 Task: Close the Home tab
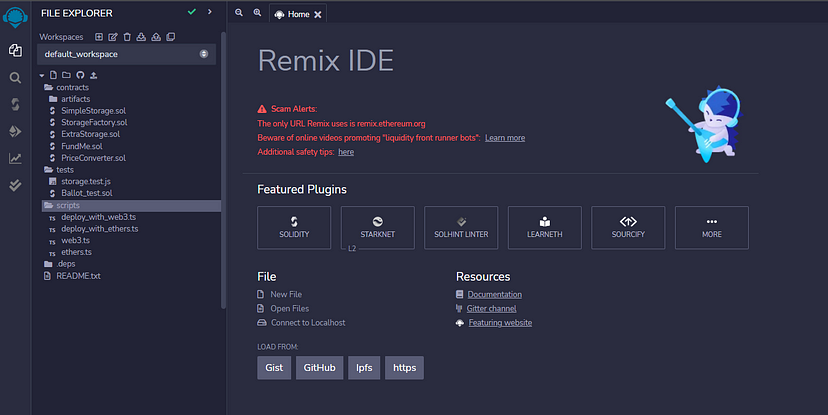pyautogui.click(x=317, y=15)
